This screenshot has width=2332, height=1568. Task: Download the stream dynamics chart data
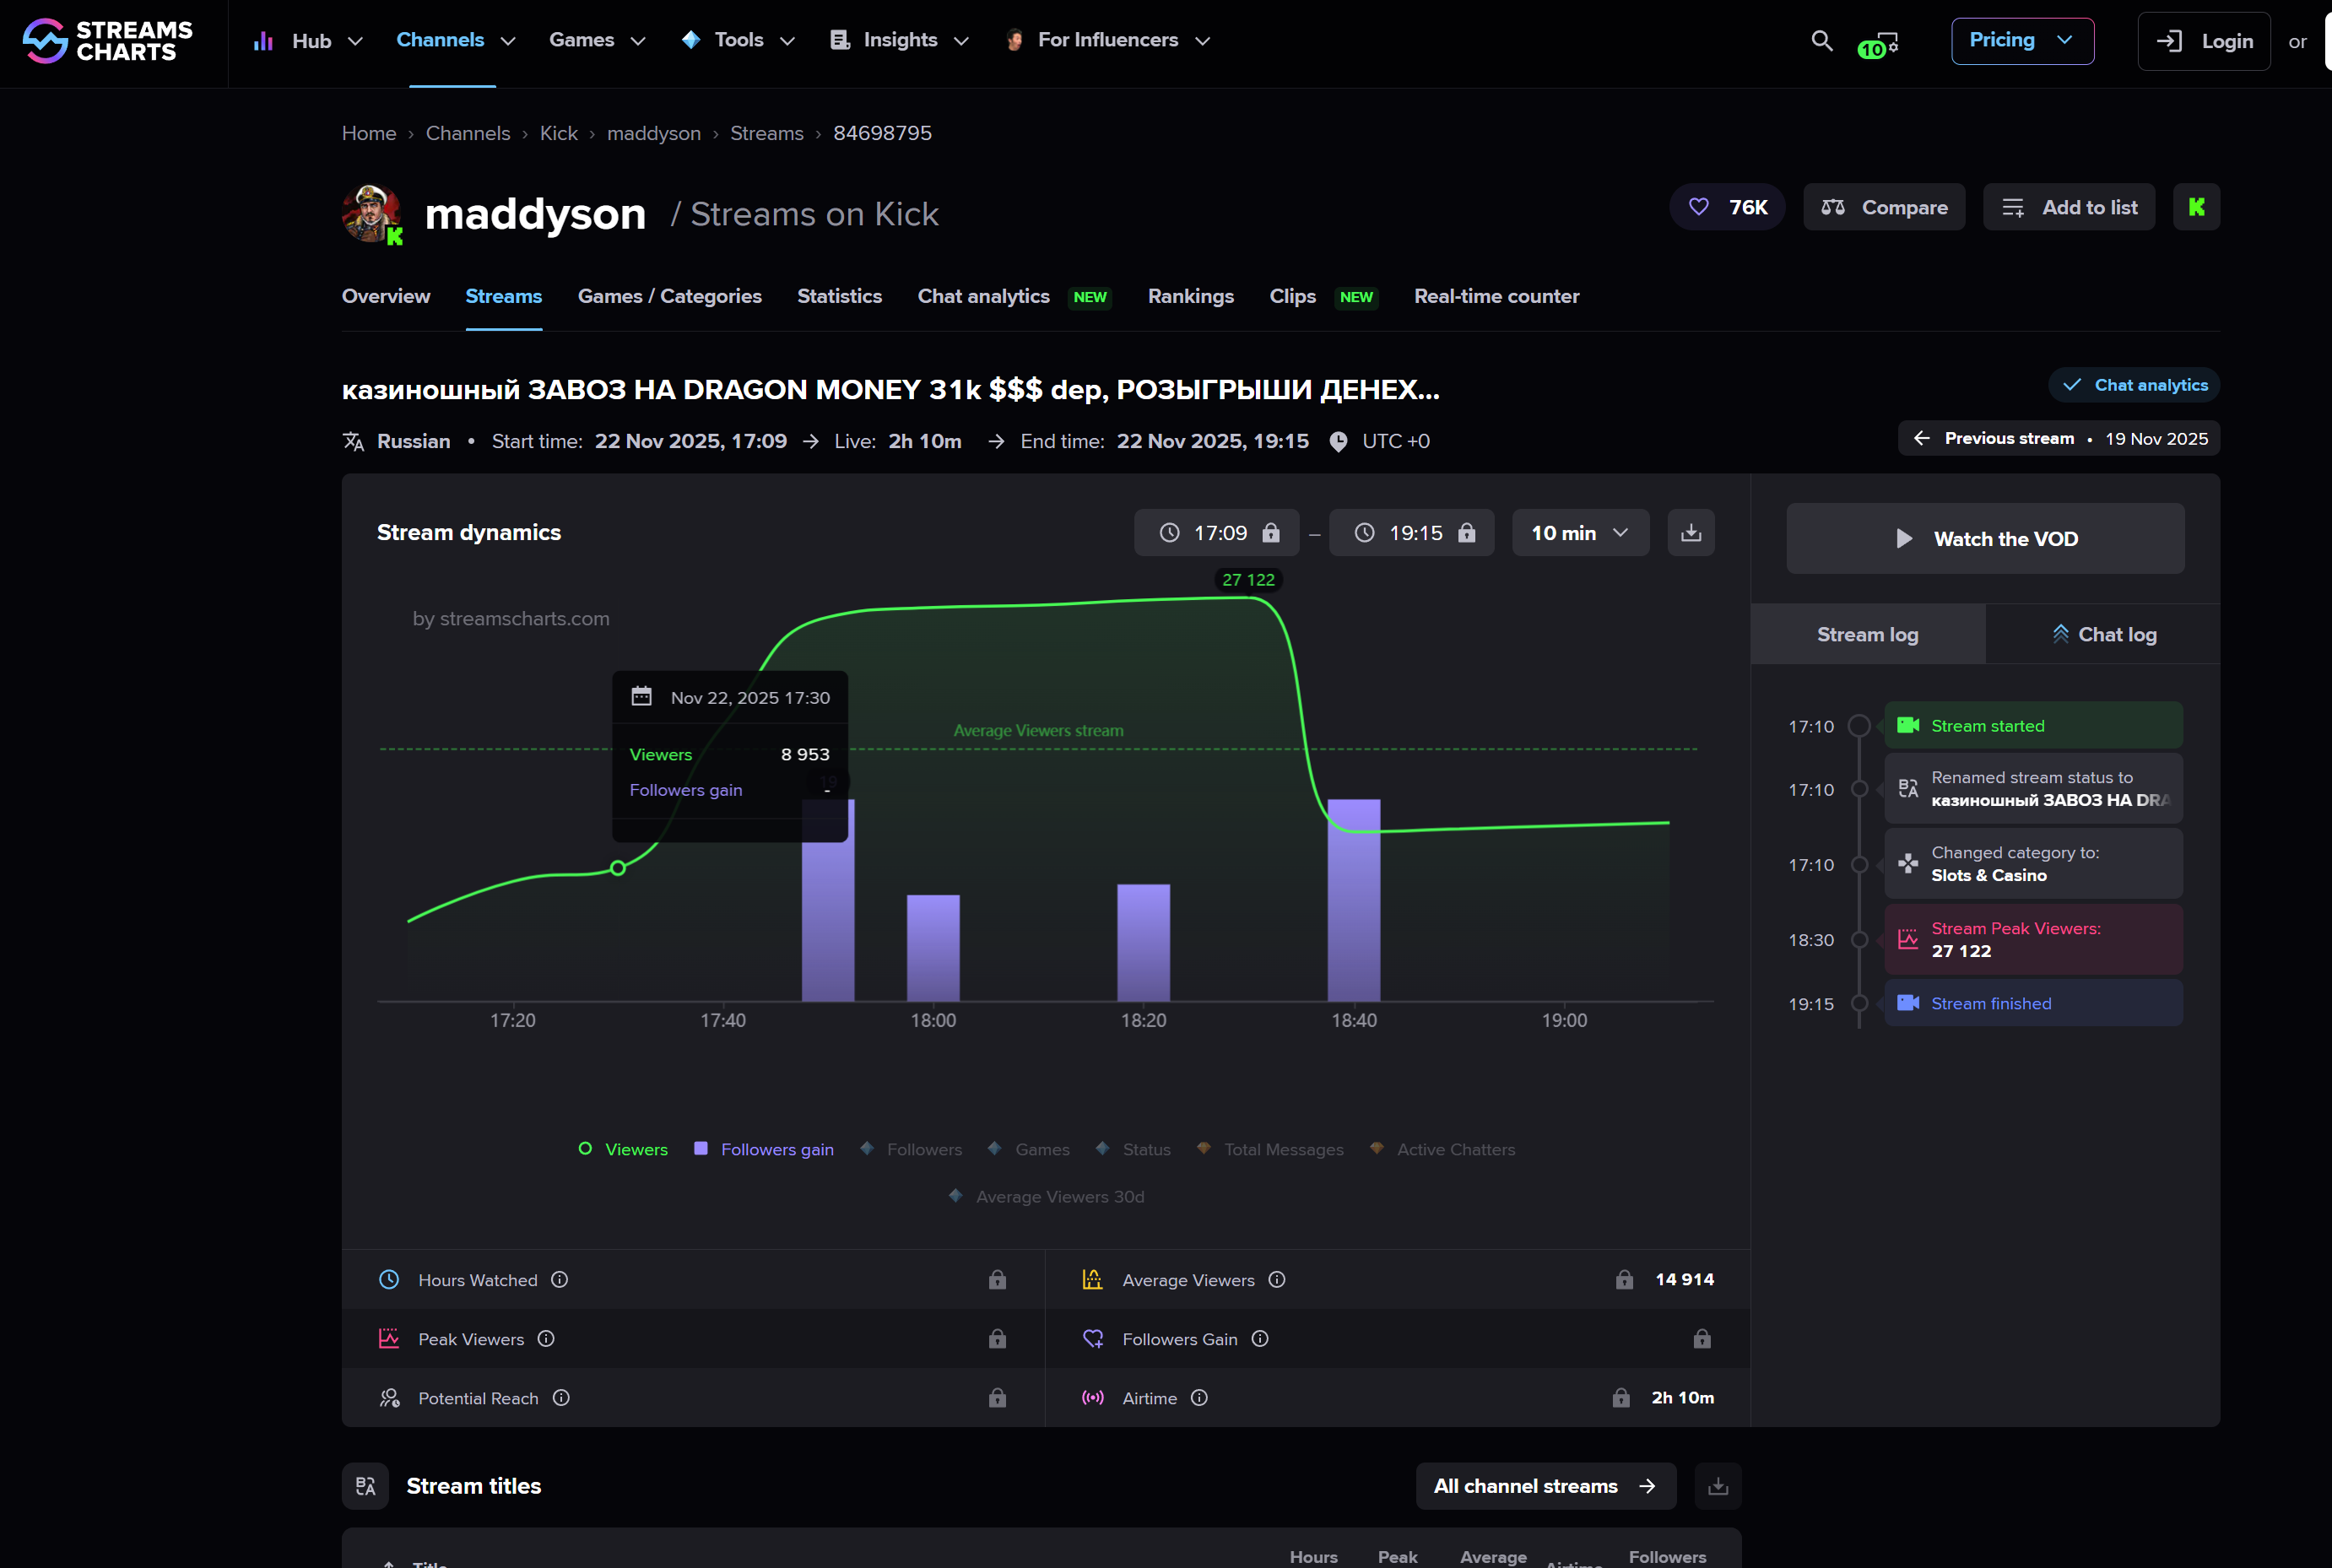point(1690,533)
